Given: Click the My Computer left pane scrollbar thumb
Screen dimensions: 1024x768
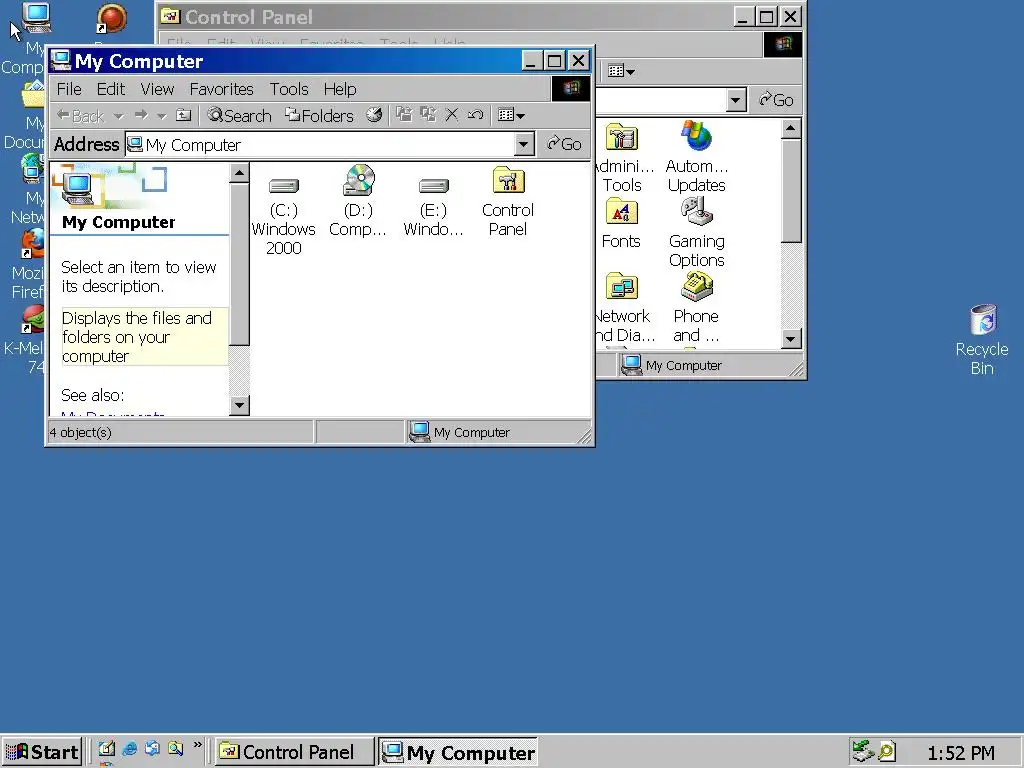Looking at the screenshot, I should pos(240,264).
